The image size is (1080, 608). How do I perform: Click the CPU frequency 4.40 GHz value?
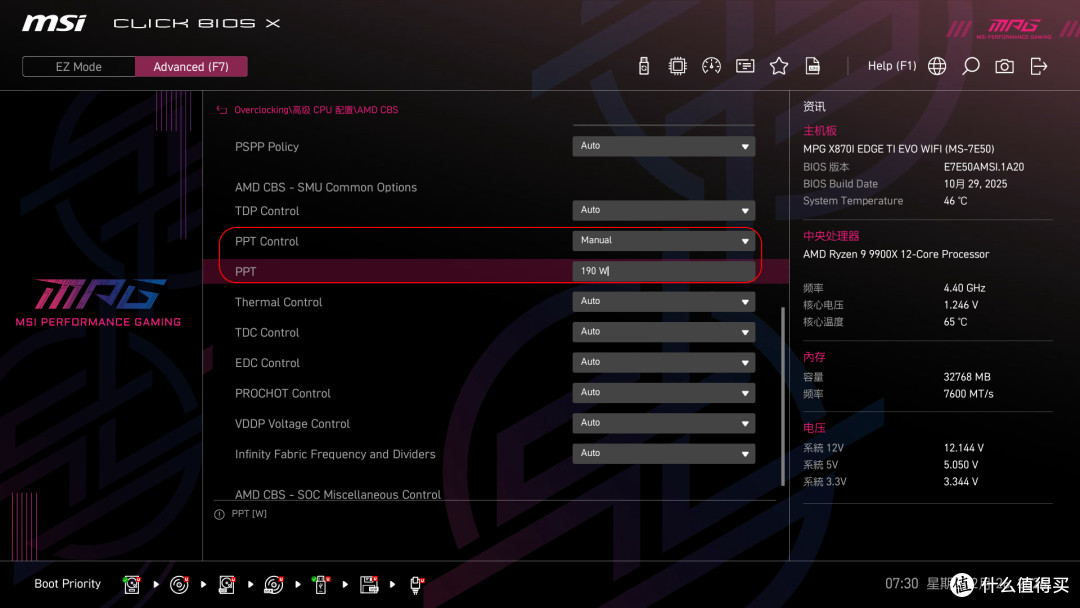tap(964, 288)
